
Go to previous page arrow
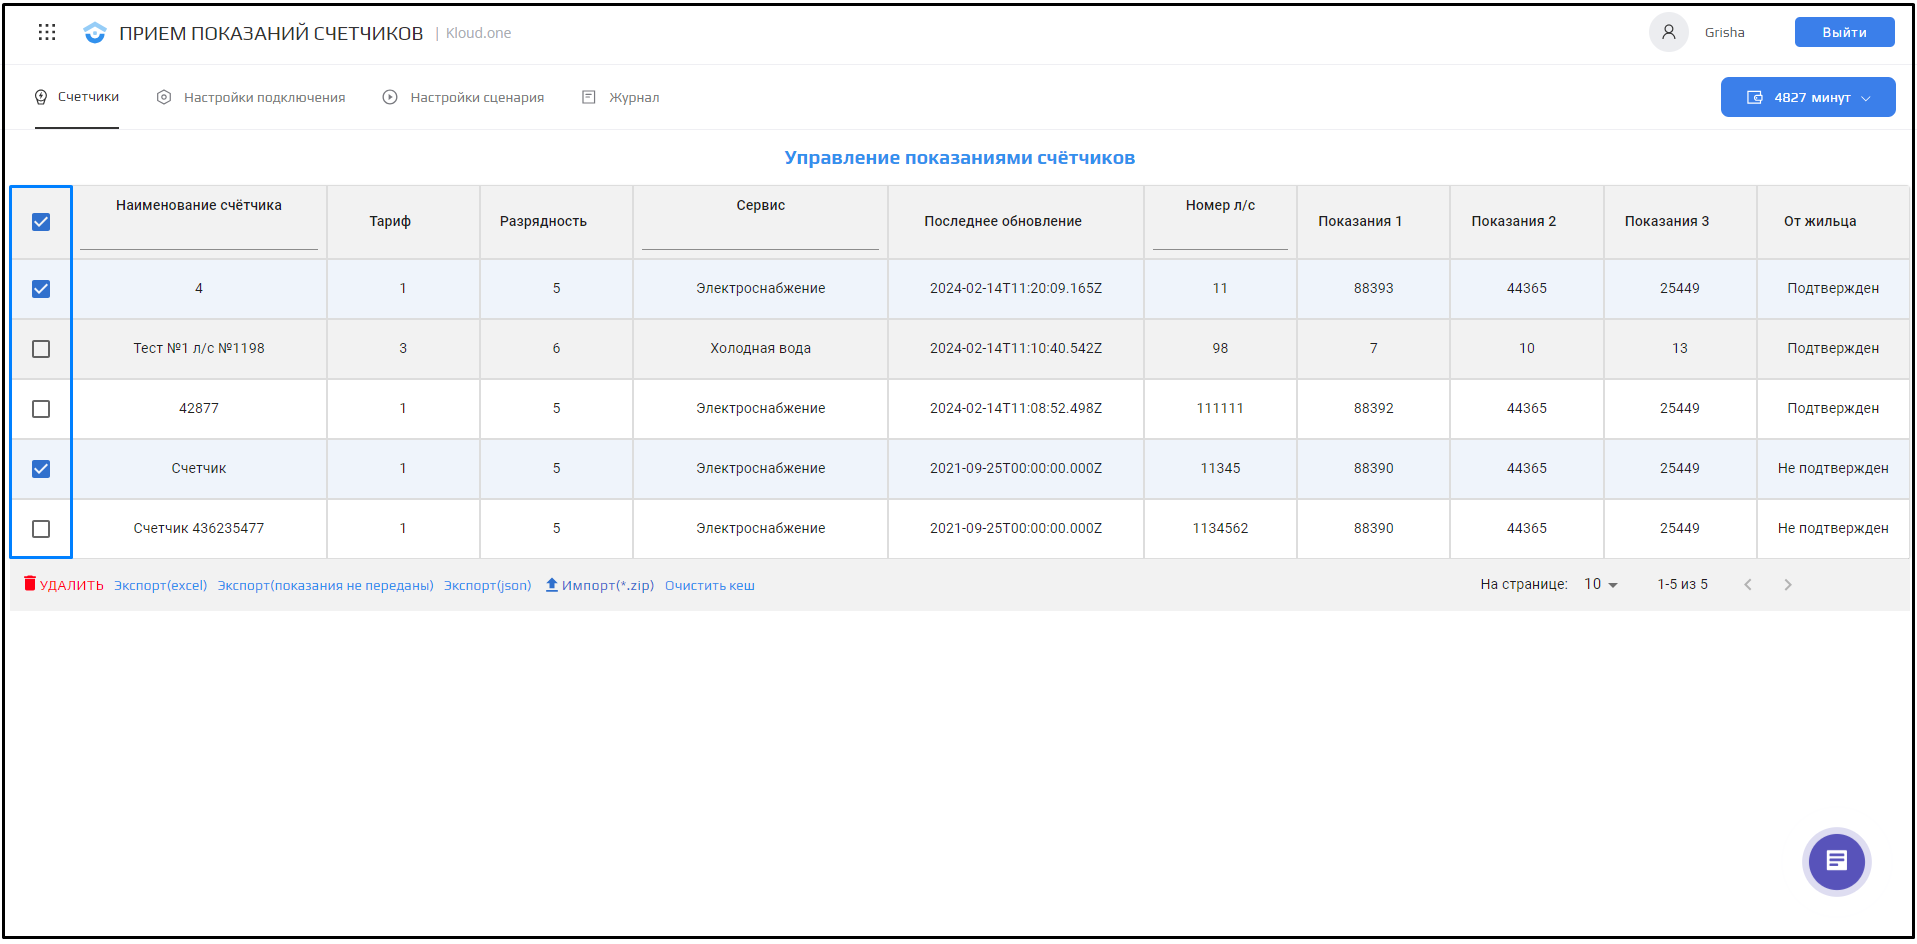(x=1748, y=585)
